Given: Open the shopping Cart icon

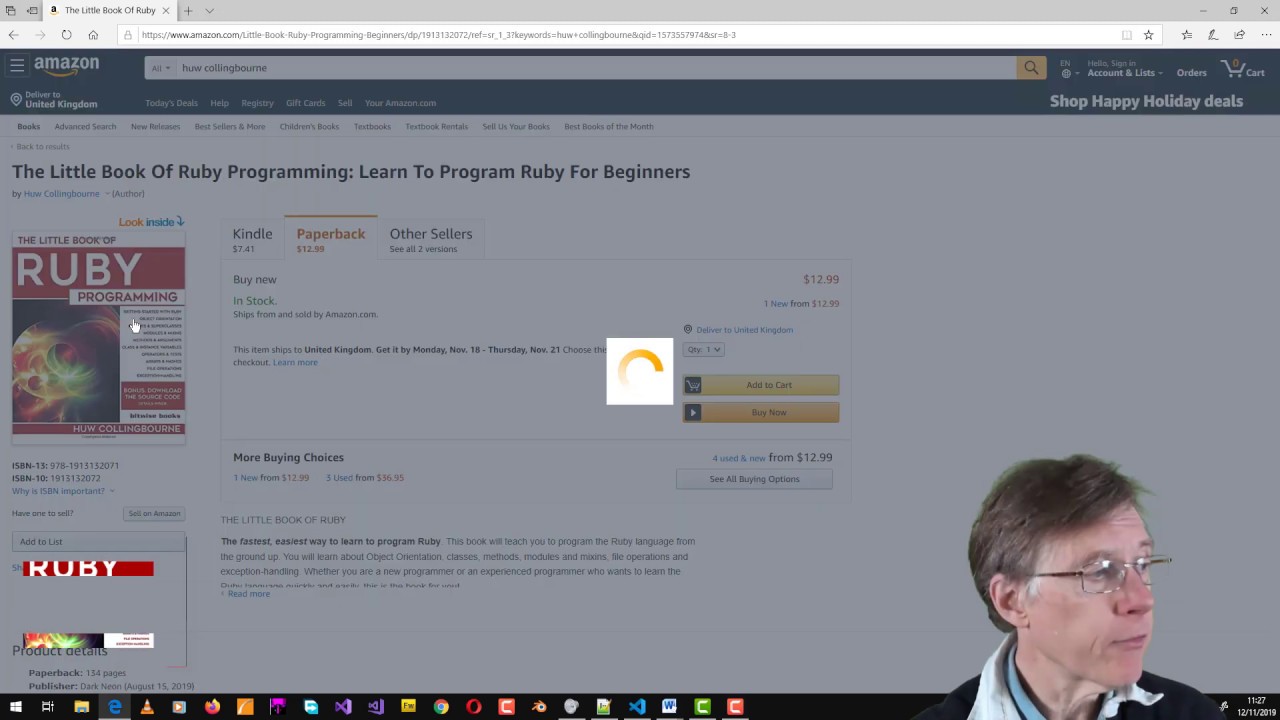Looking at the screenshot, I should tap(1243, 69).
